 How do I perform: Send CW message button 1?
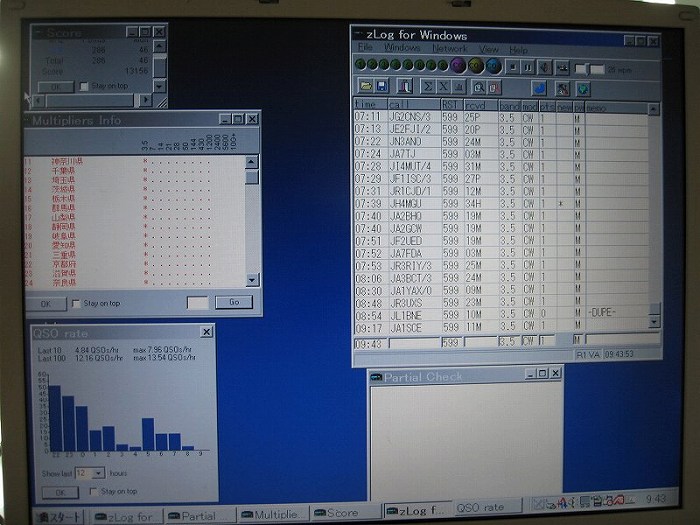point(360,65)
